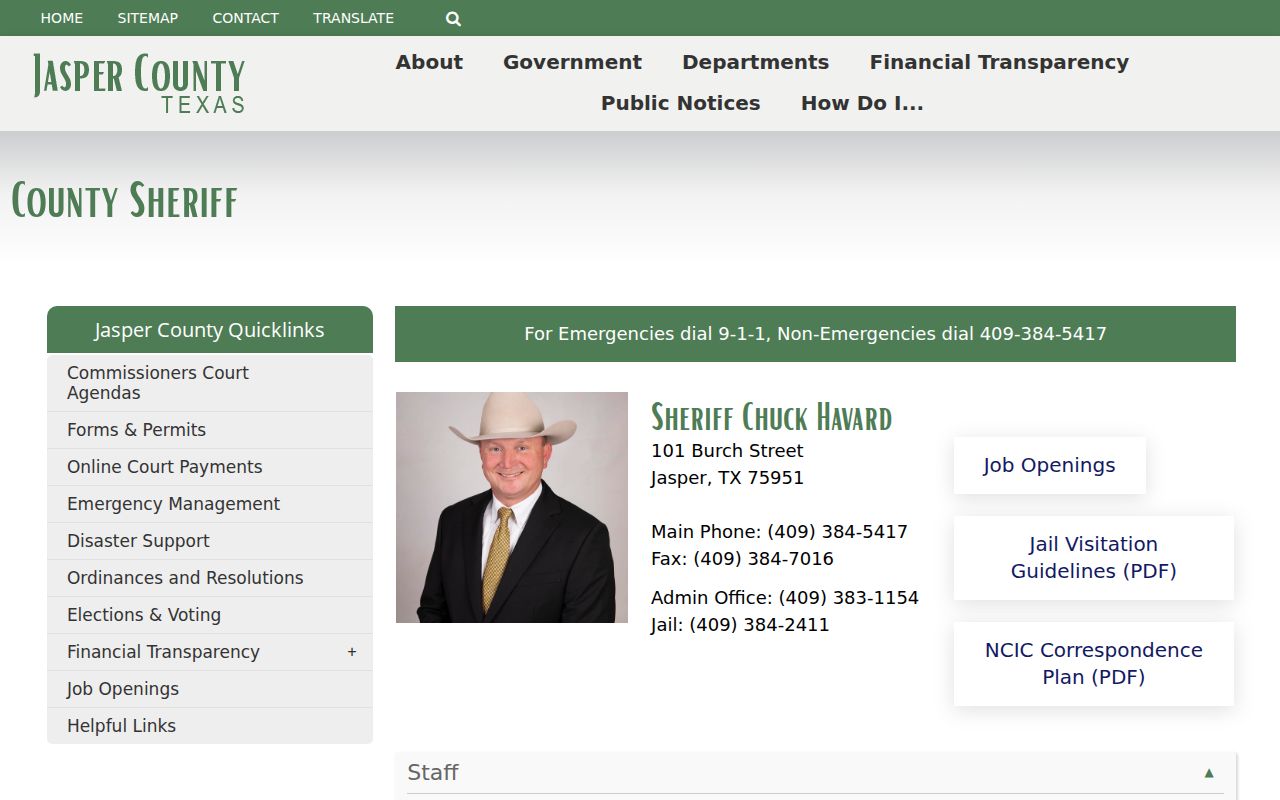Open Ordinances and Resolutions quicklink

(210, 578)
